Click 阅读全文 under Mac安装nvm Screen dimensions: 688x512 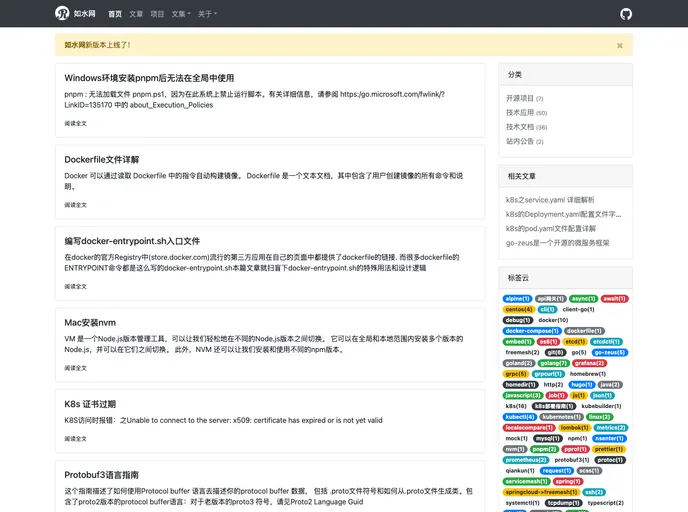pos(75,368)
